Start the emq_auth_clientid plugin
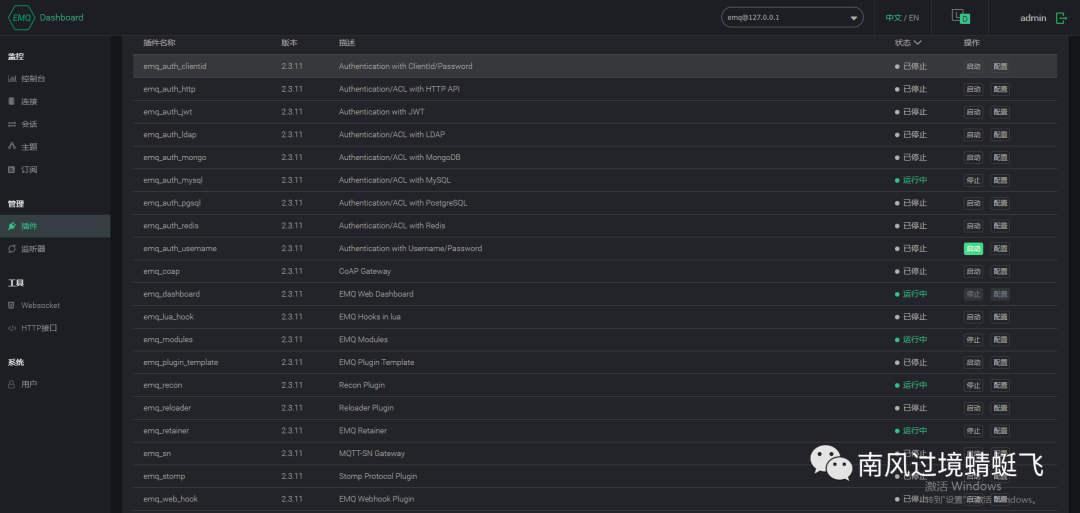The width and height of the screenshot is (1080, 513). (x=973, y=66)
